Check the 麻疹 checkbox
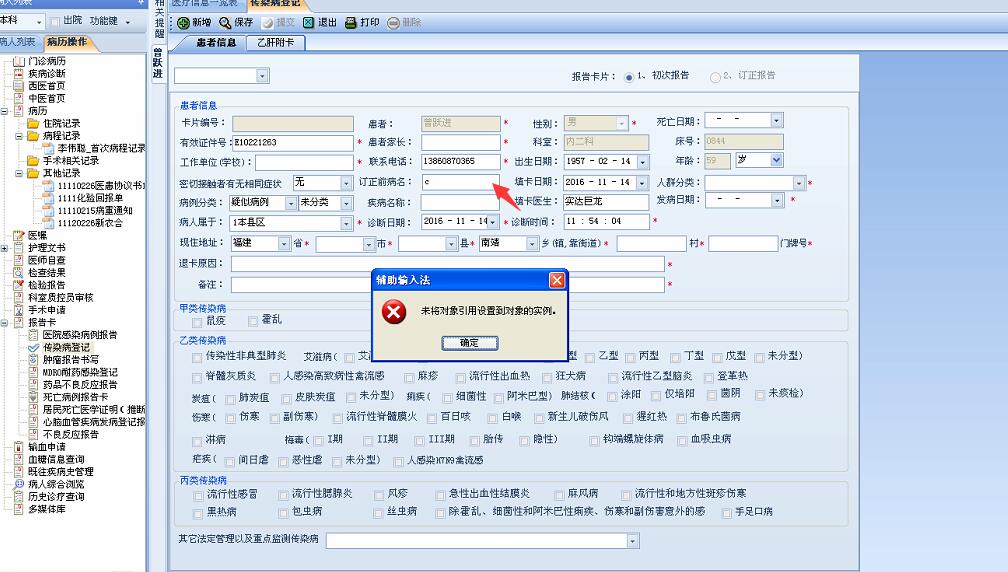The width and height of the screenshot is (1008, 572). pos(409,377)
